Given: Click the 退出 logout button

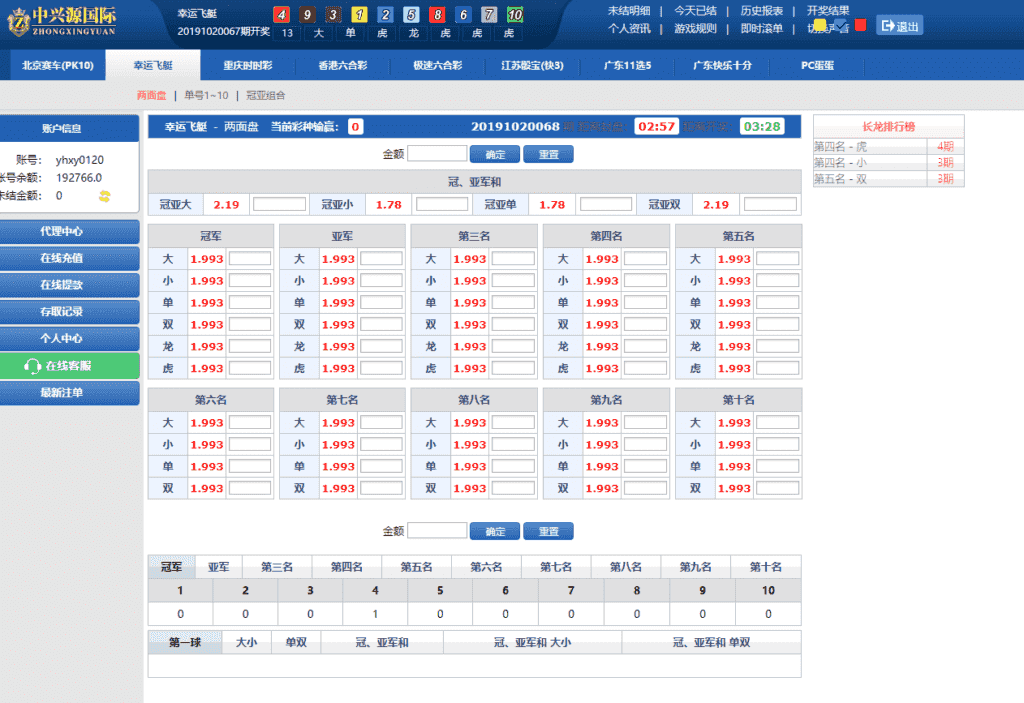Looking at the screenshot, I should coord(899,26).
